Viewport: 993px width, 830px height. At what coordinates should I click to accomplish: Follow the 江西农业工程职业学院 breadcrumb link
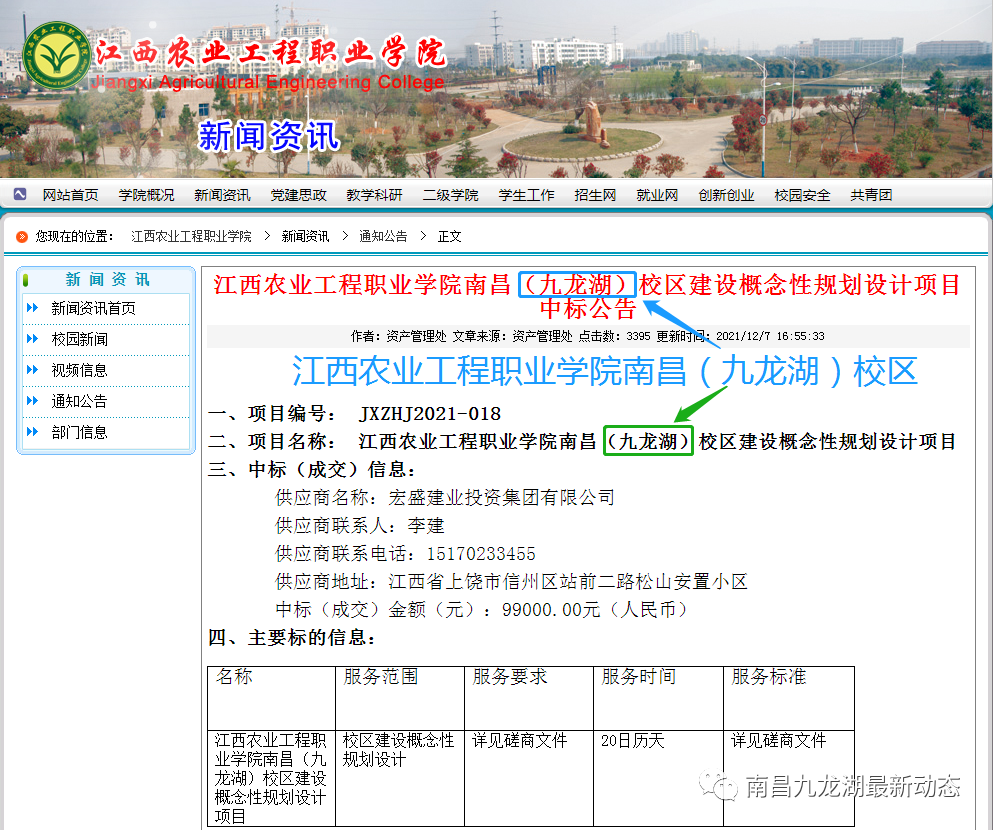[x=191, y=237]
